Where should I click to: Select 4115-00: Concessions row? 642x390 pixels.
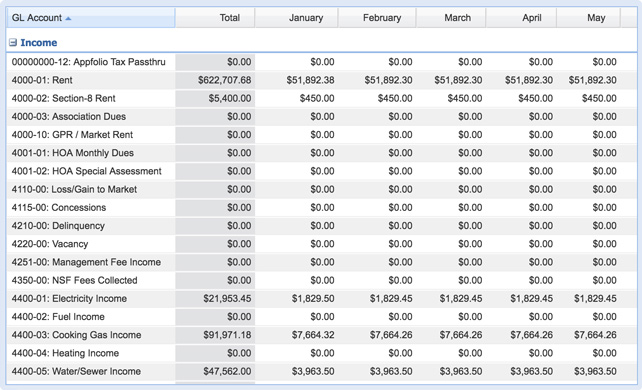321,207
